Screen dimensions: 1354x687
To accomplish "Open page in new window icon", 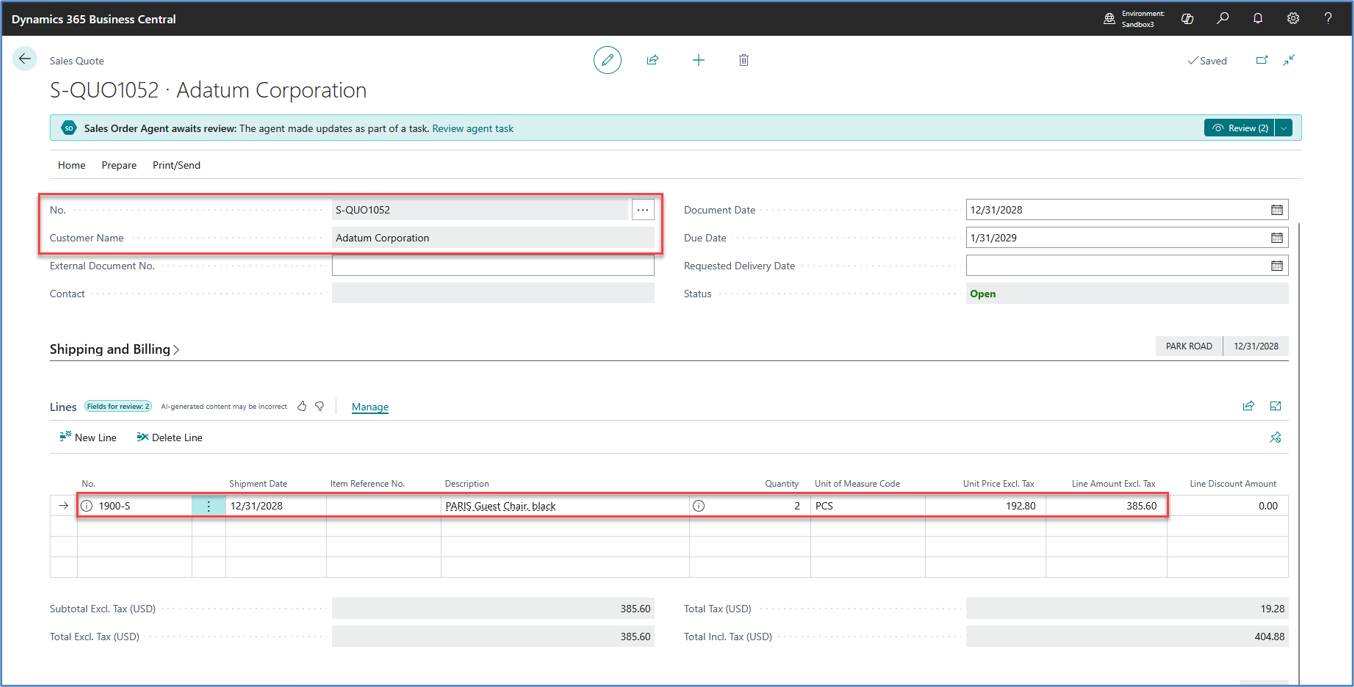I will coord(1262,60).
